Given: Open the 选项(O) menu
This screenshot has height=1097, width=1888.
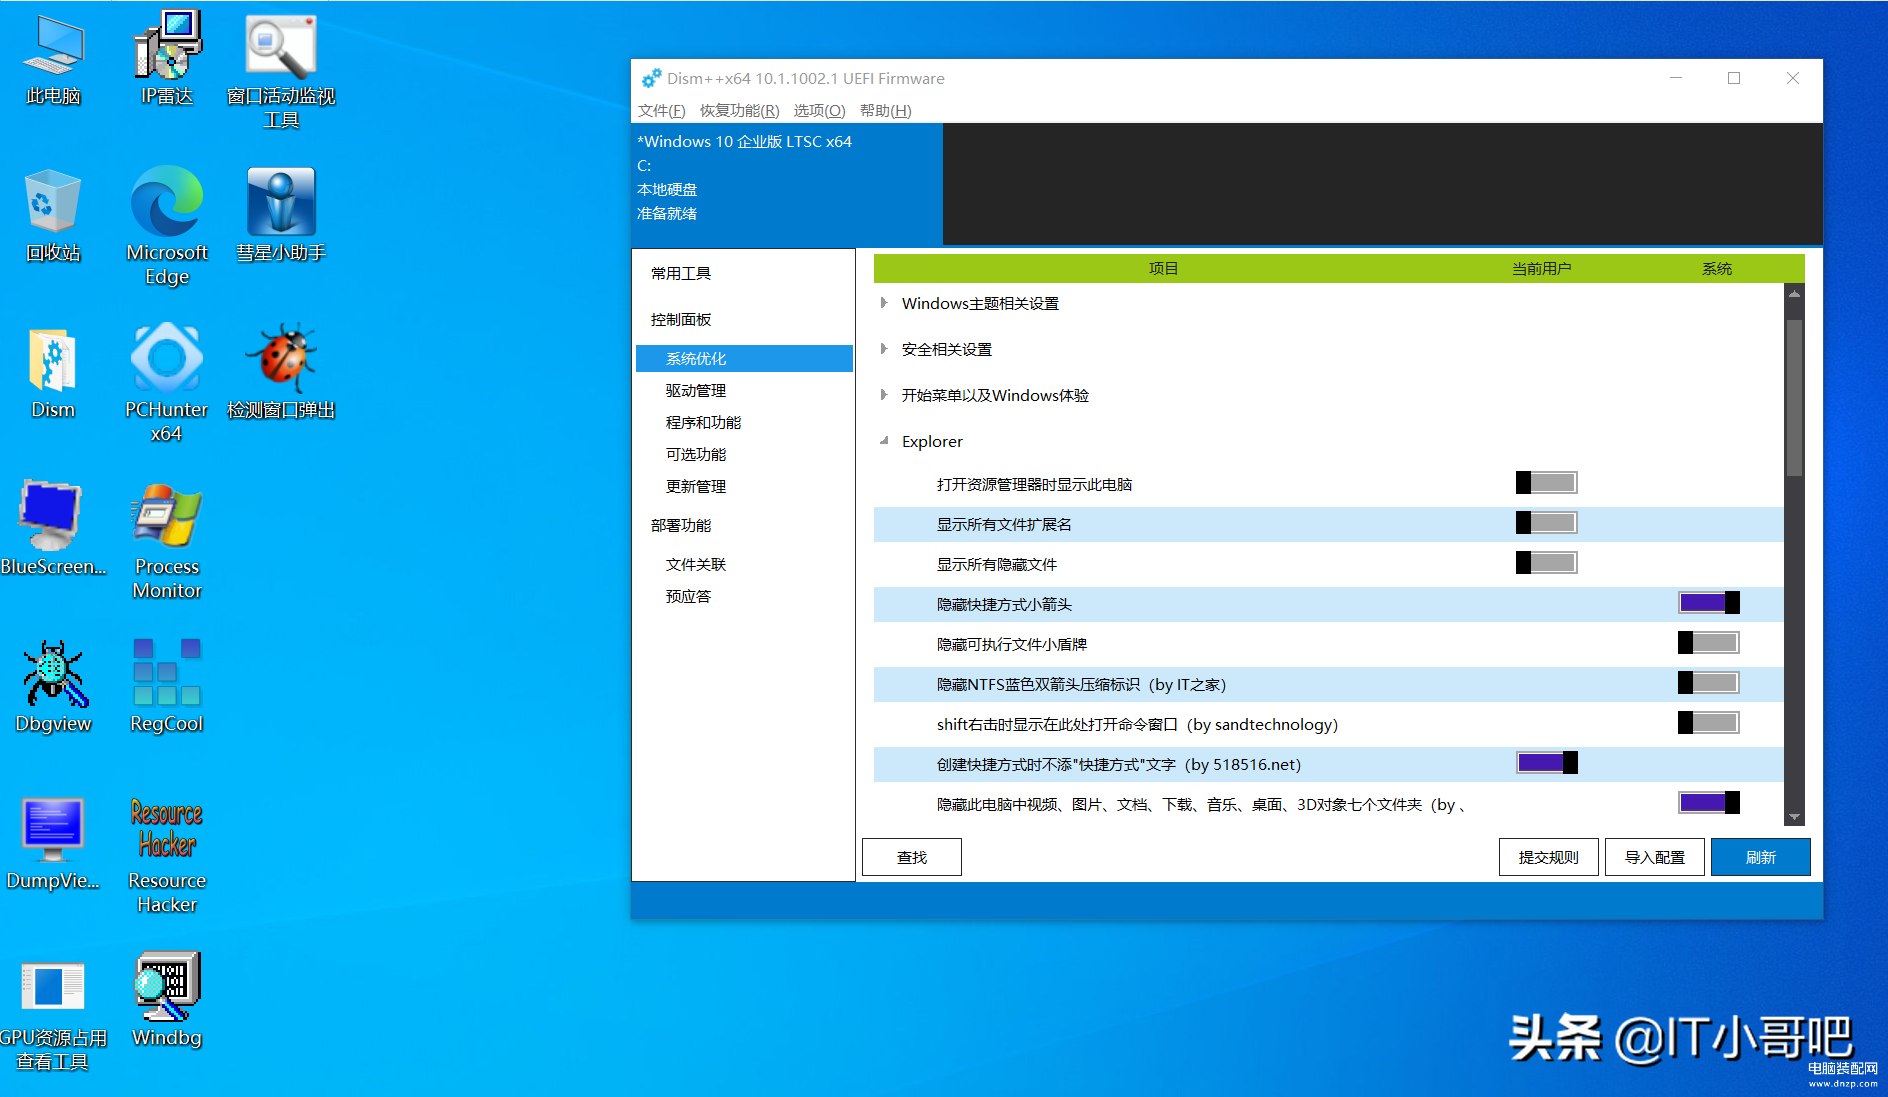Looking at the screenshot, I should pyautogui.click(x=819, y=111).
